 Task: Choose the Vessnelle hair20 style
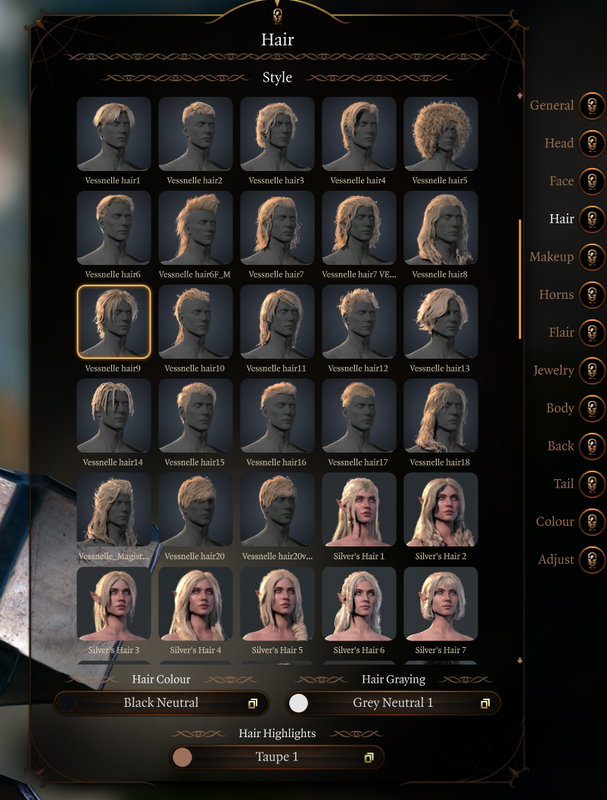click(x=195, y=510)
